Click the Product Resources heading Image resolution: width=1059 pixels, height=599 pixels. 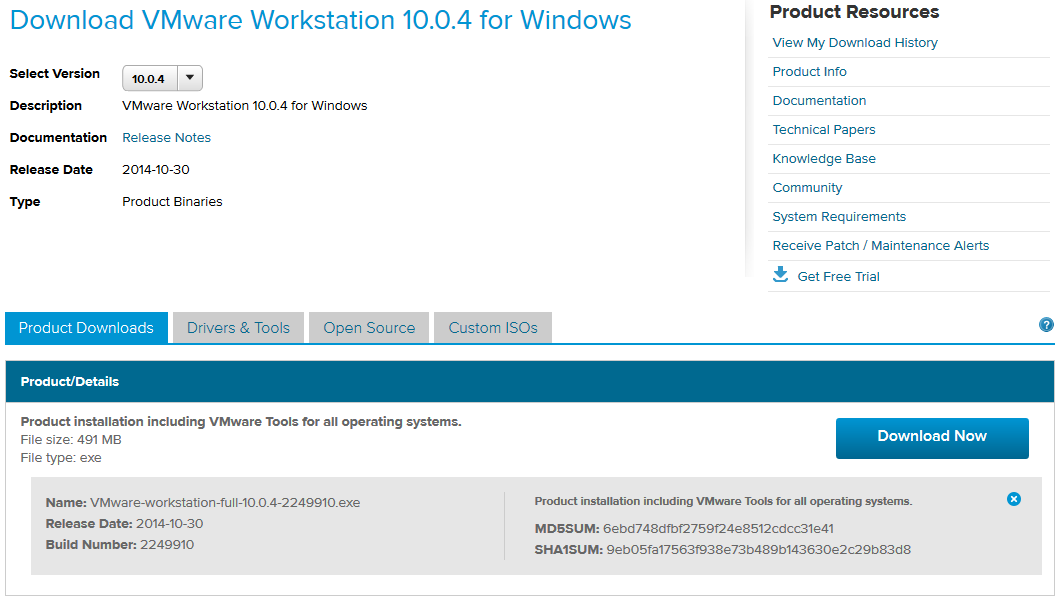tap(854, 11)
